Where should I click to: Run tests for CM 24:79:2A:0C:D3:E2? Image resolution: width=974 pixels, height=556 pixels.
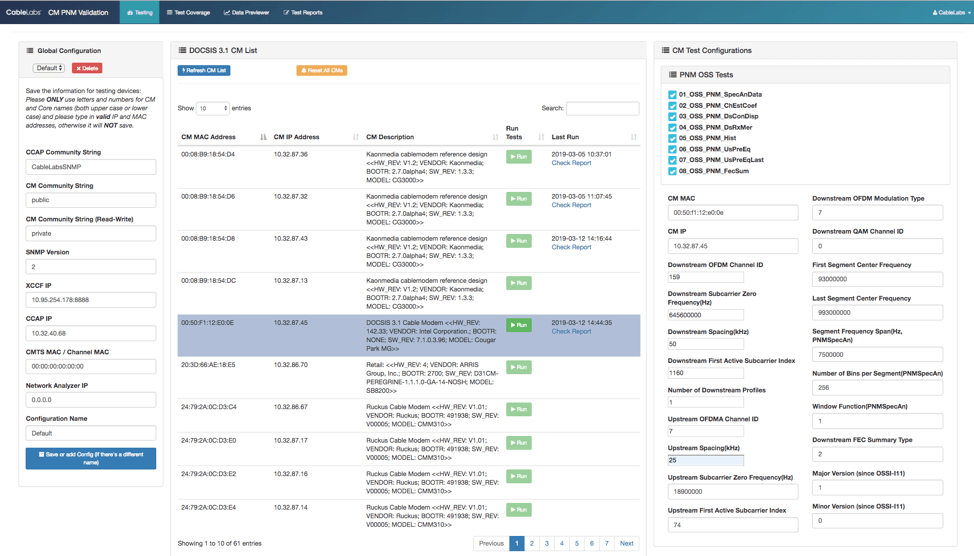(x=519, y=476)
